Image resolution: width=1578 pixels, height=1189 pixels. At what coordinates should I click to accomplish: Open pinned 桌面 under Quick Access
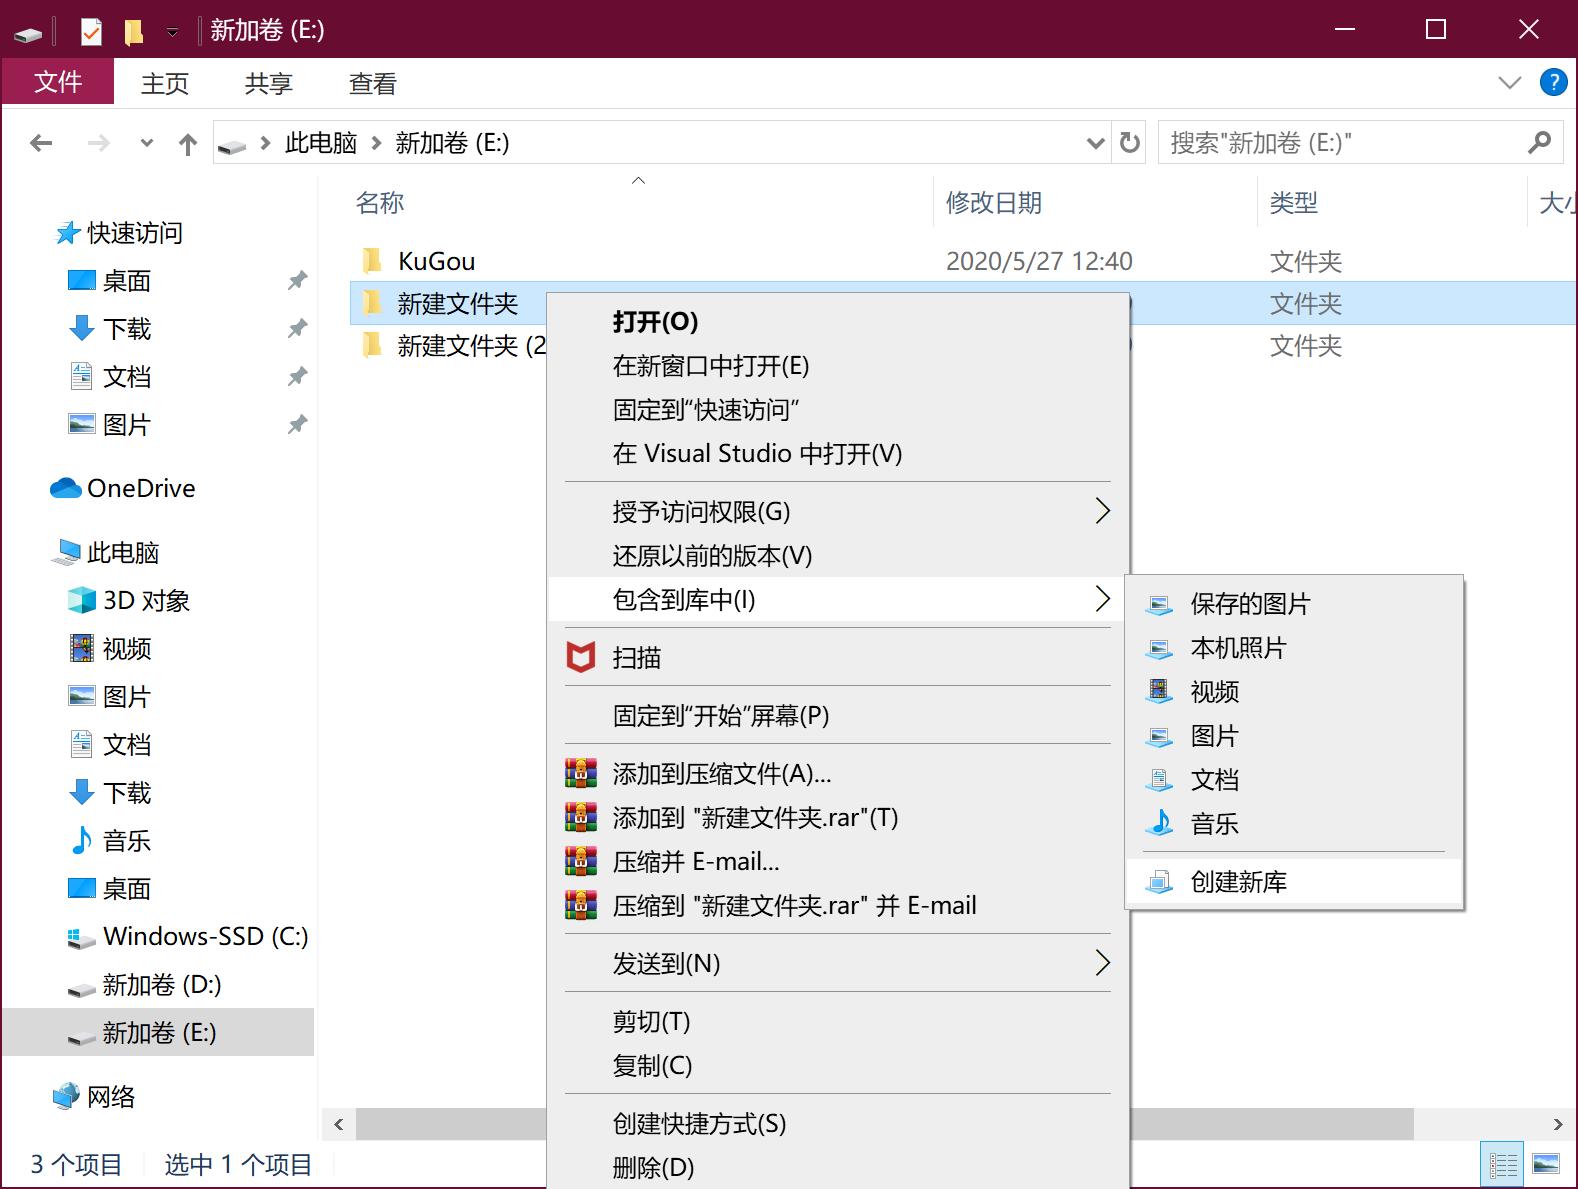[x=126, y=281]
